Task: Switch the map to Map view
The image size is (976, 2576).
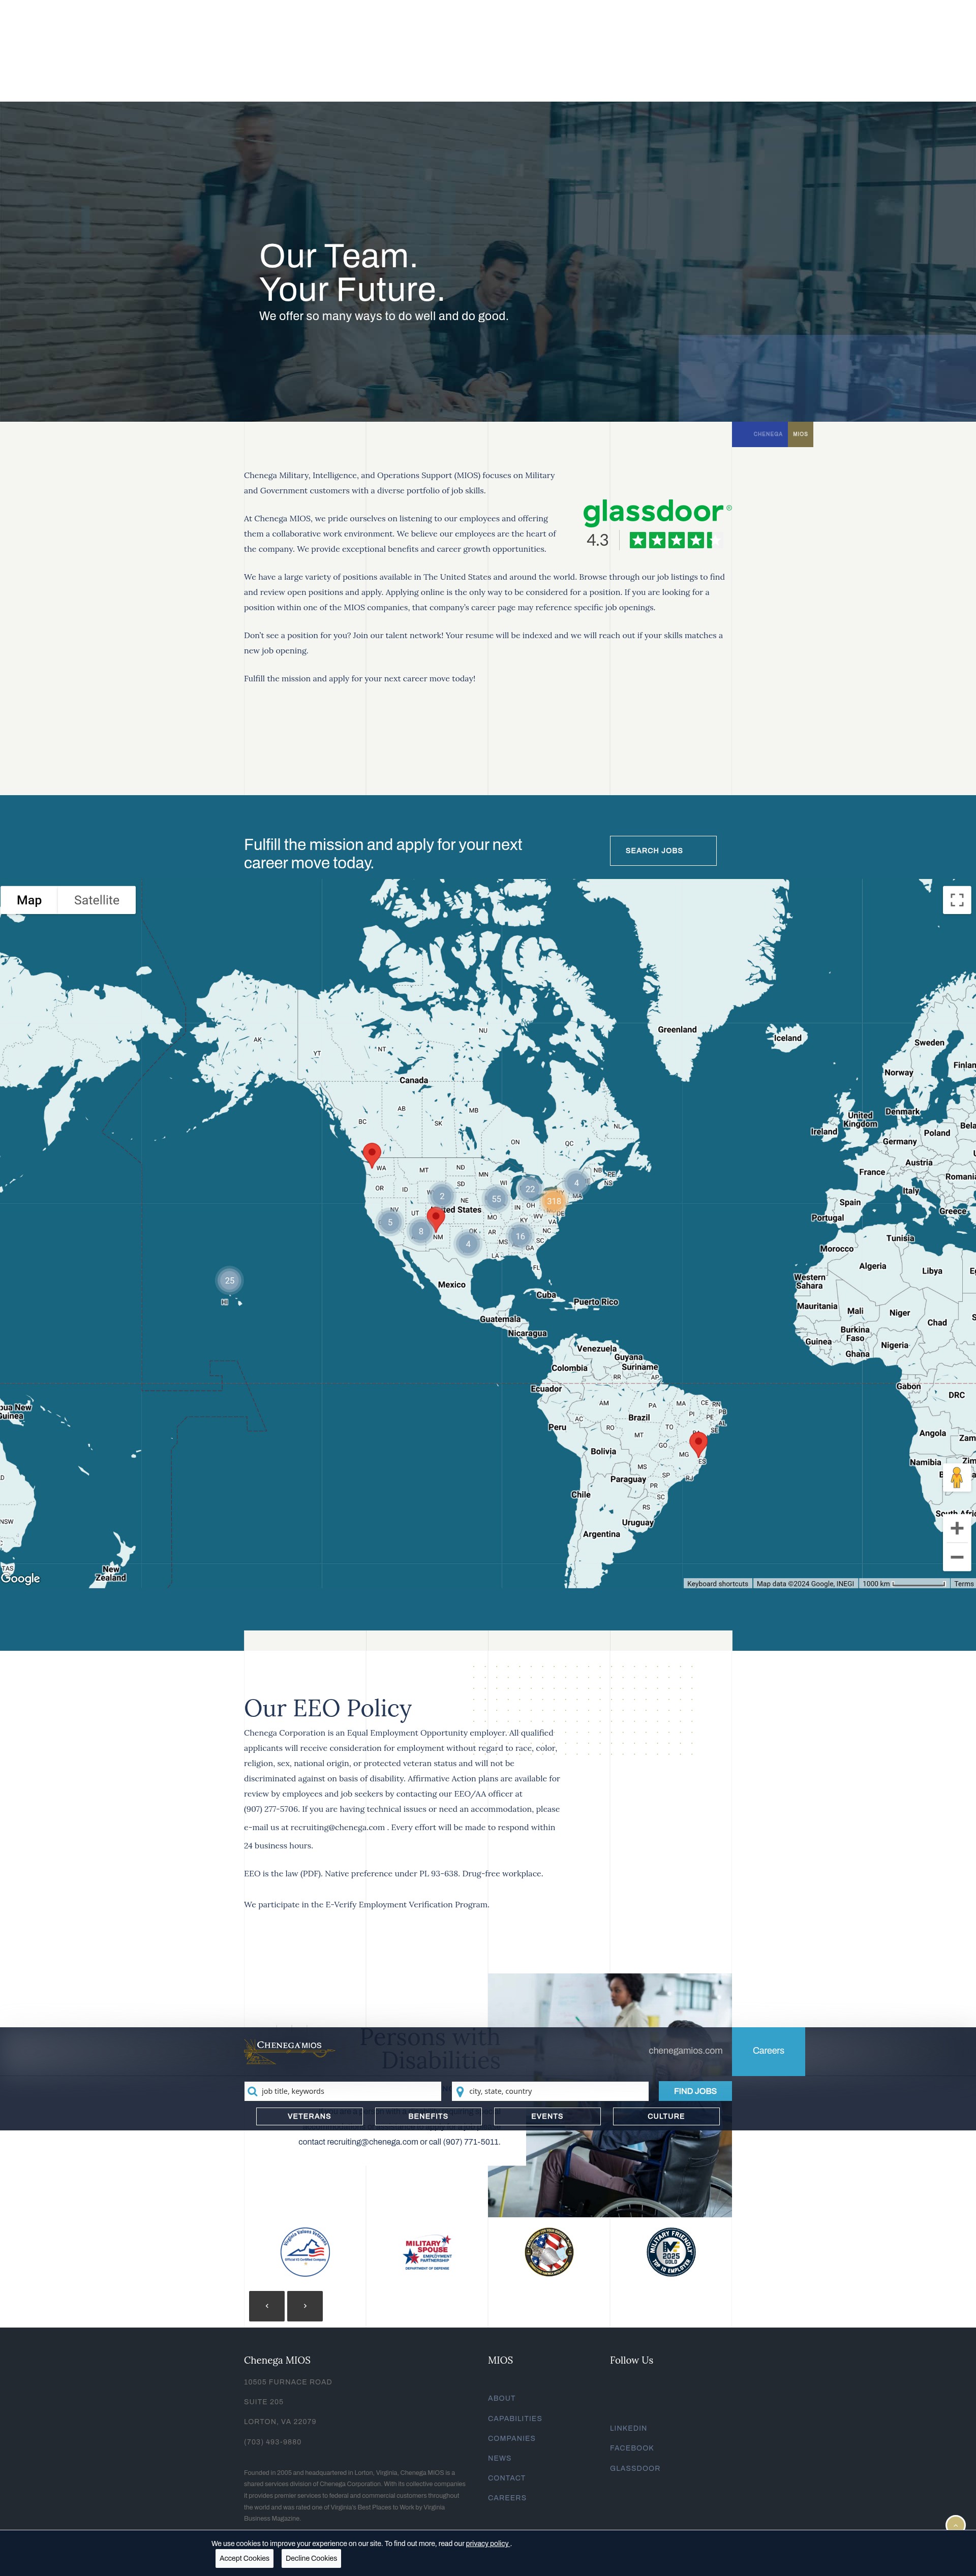Action: [29, 900]
